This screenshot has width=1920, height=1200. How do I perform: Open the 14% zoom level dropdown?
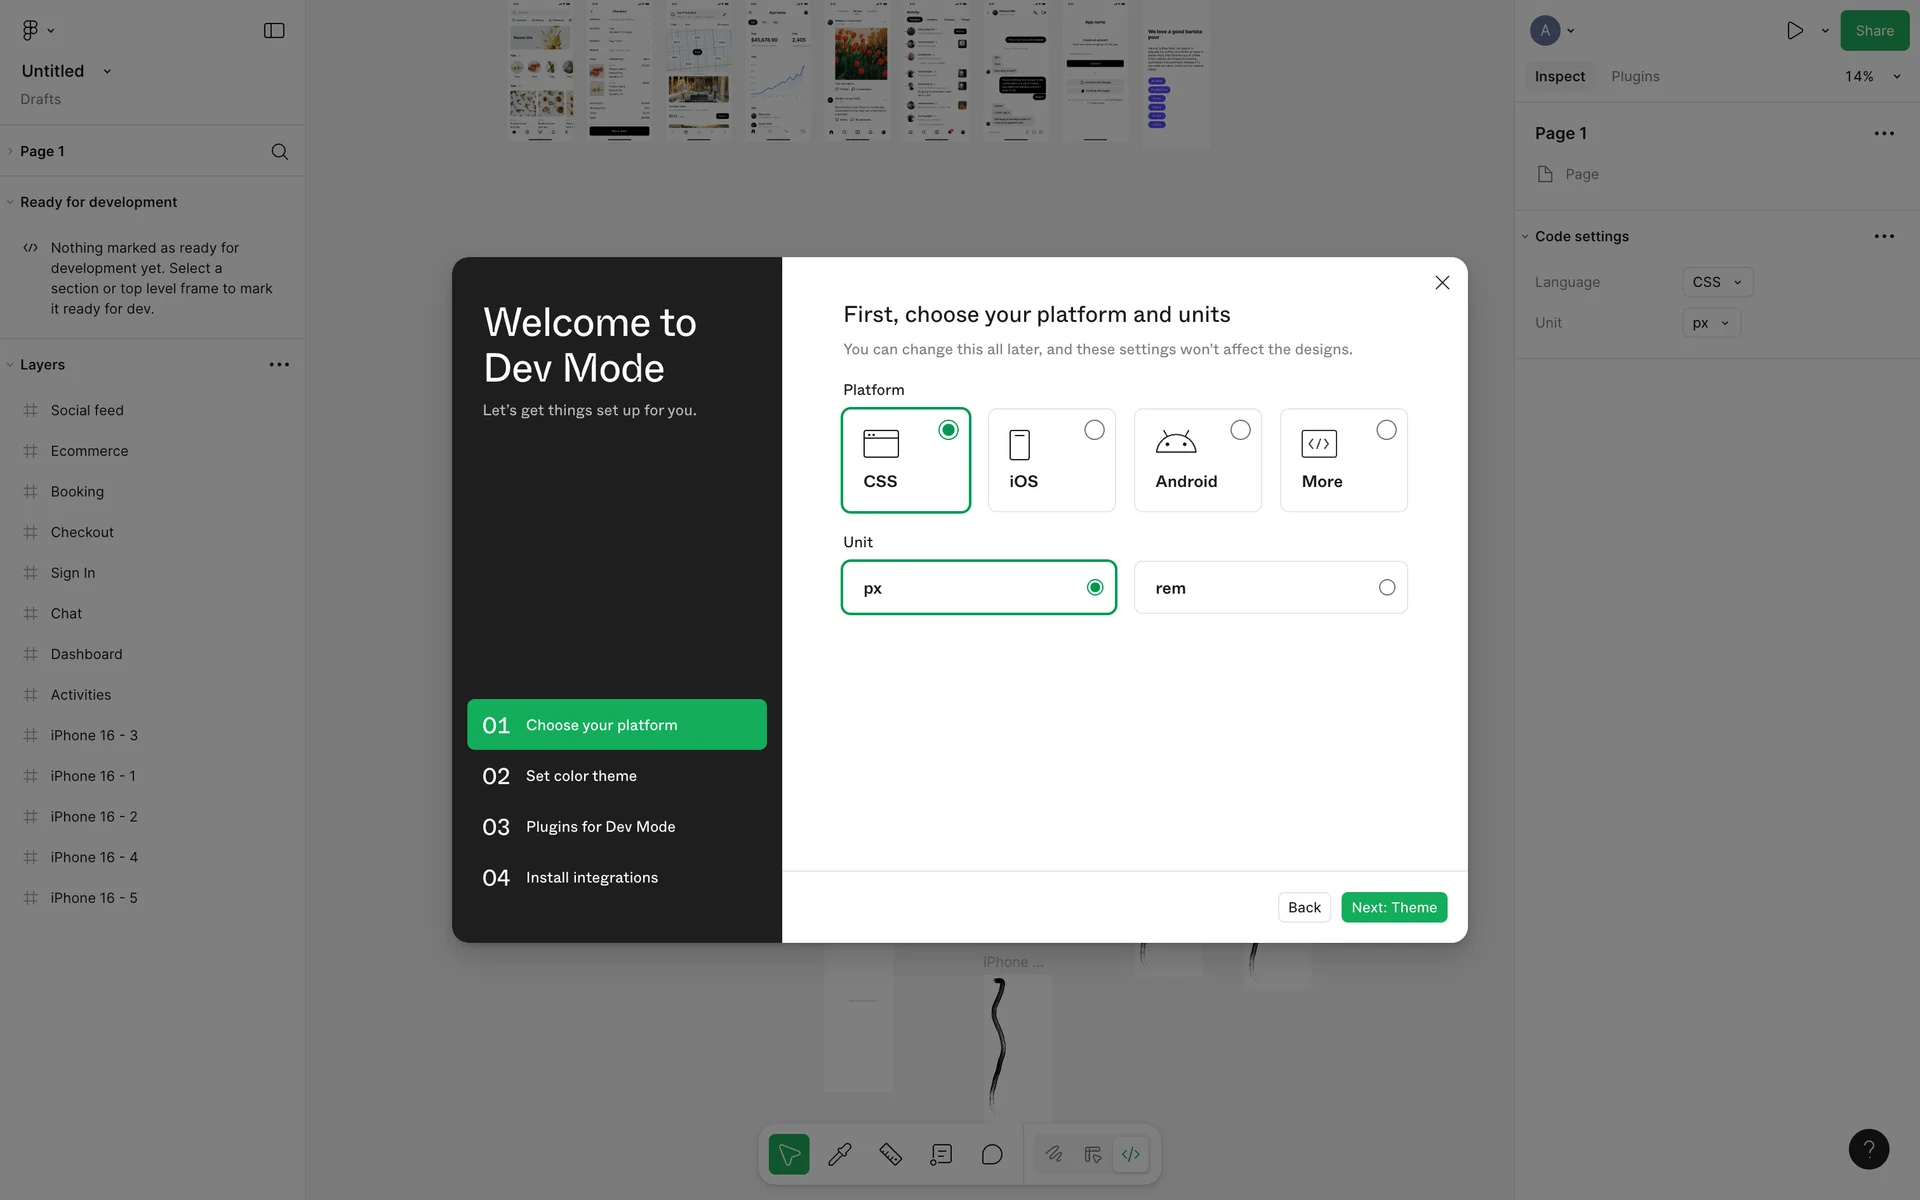tap(1872, 76)
